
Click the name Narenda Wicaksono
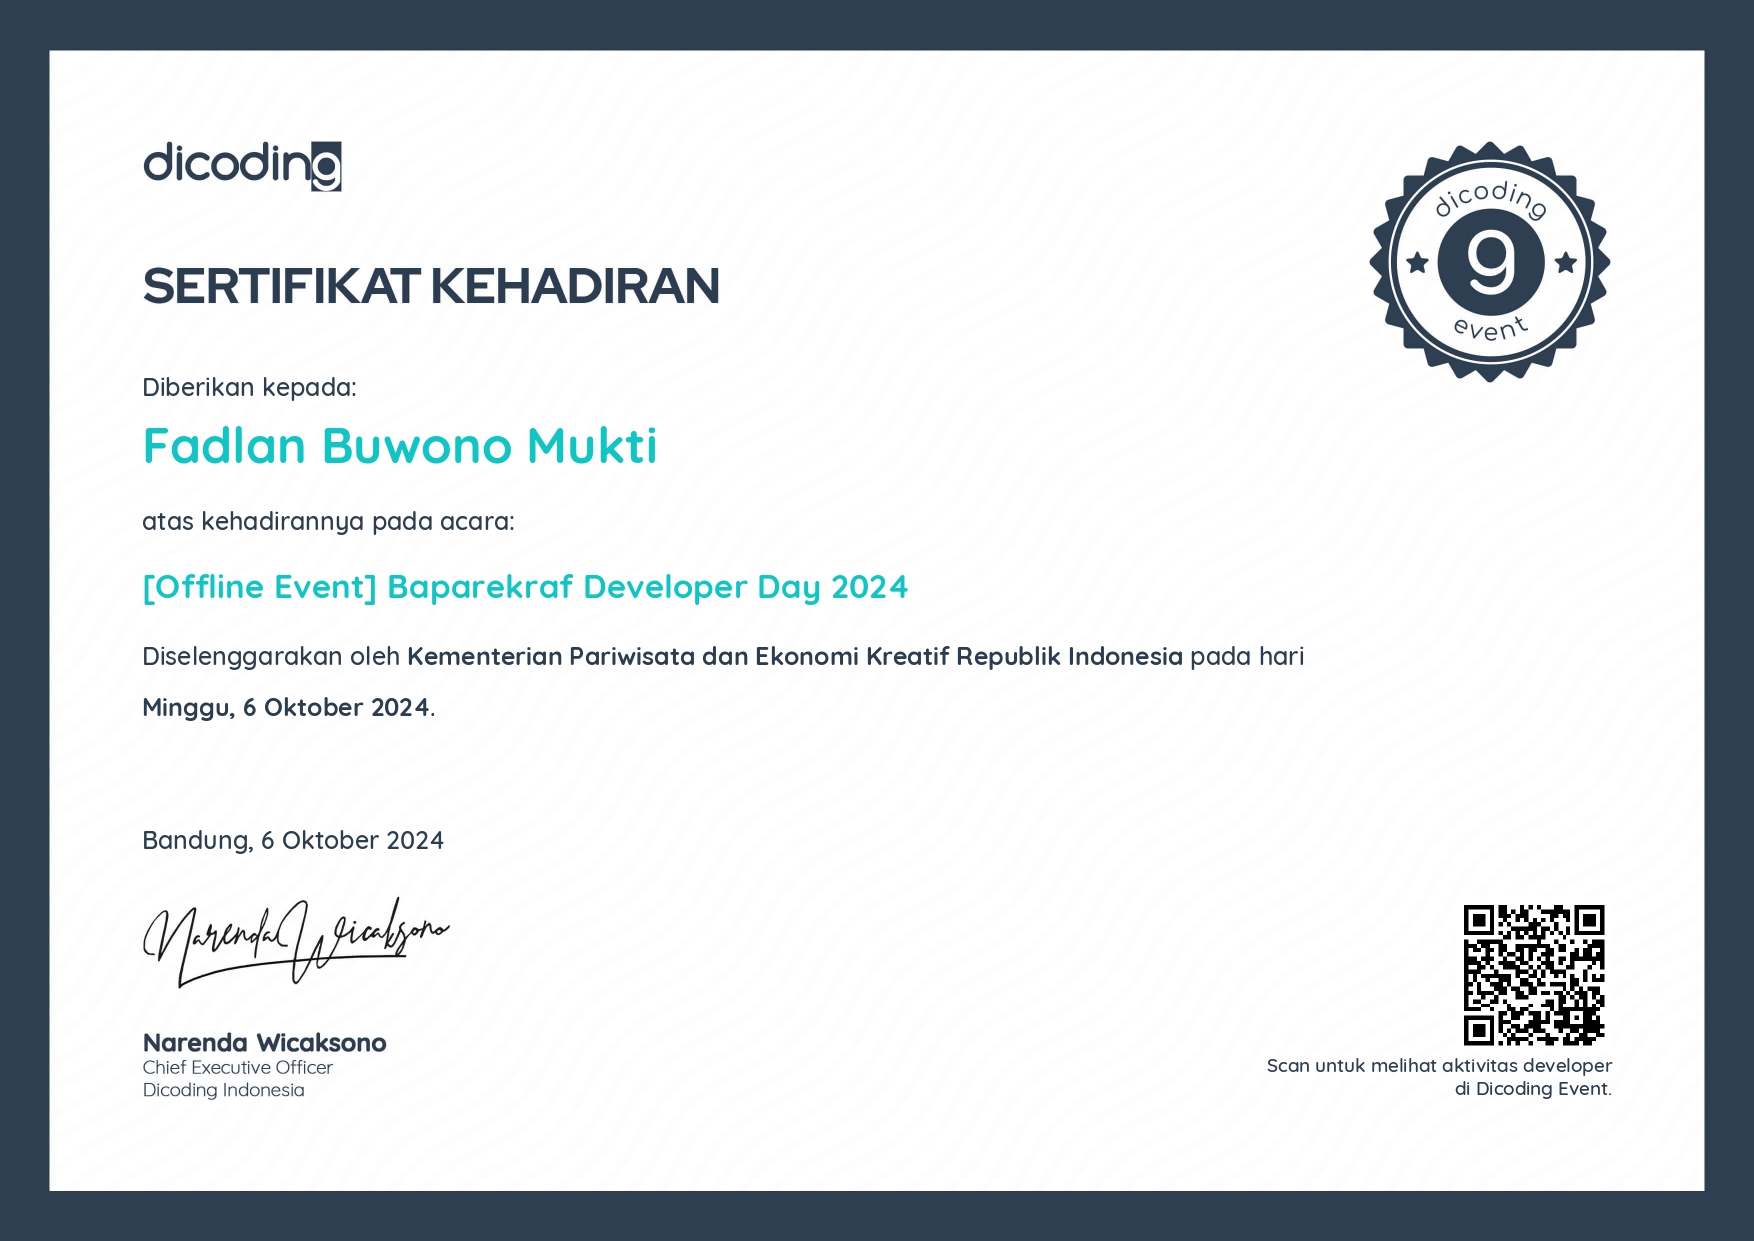[x=265, y=1042]
